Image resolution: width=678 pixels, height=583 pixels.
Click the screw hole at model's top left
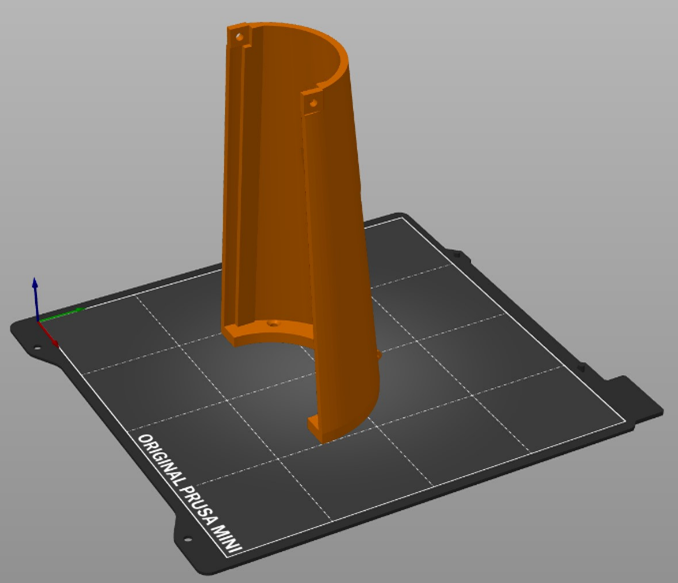239,37
